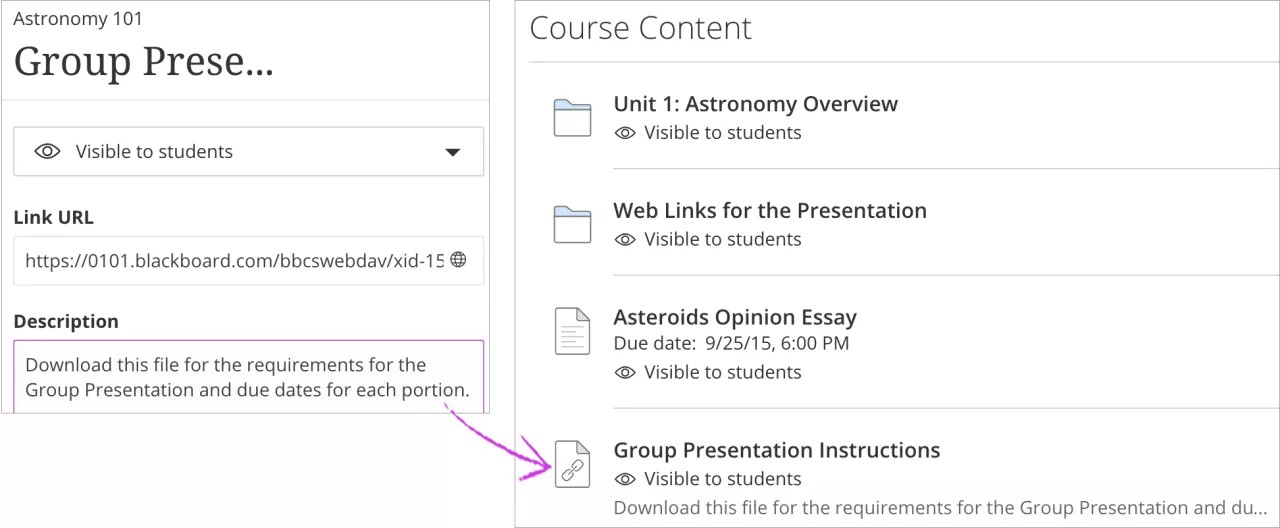Open visibility options for Asteroids Opinion Essay
The image size is (1280, 528).
coord(722,373)
